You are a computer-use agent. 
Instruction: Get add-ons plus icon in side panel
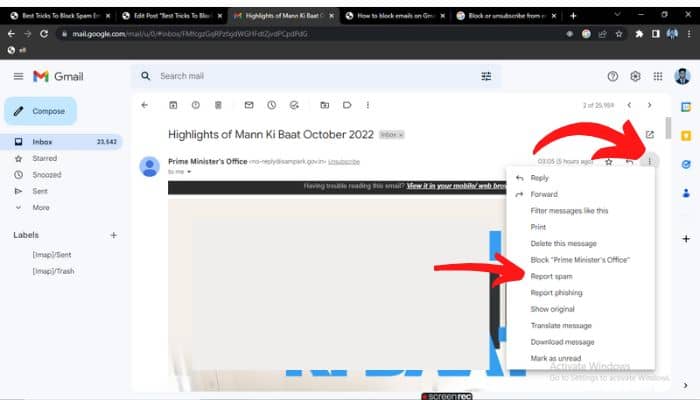pos(686,239)
